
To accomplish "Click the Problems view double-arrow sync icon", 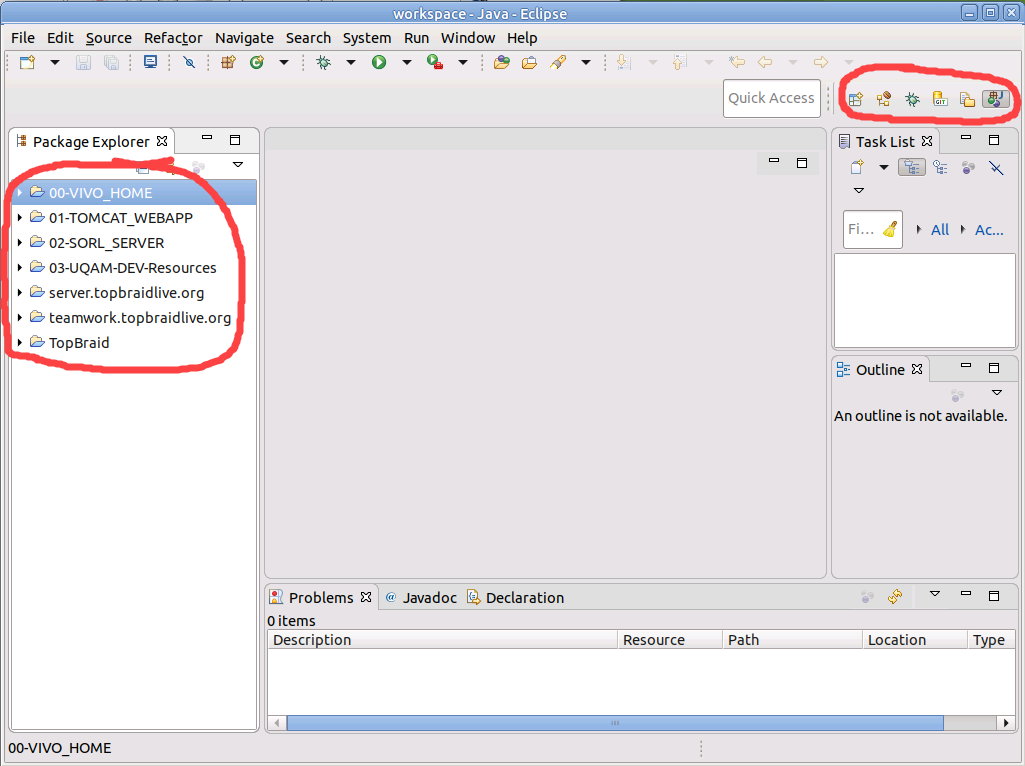I will click(x=895, y=596).
